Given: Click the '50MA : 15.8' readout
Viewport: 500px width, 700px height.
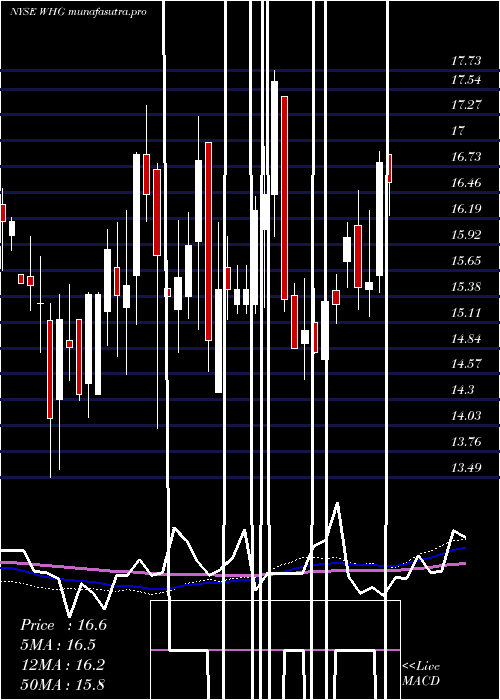Looking at the screenshot, I should [63, 684].
